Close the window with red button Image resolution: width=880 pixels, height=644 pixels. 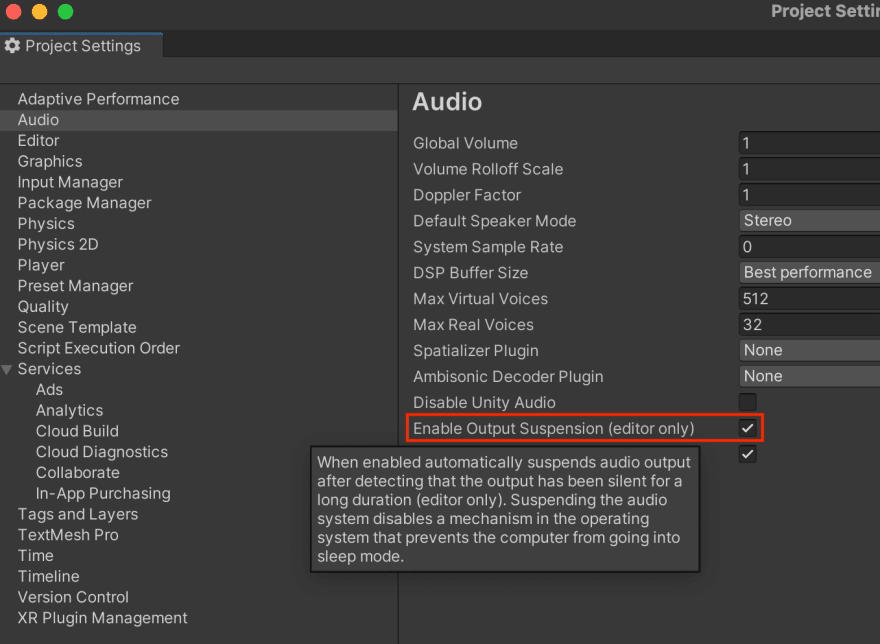click(x=13, y=12)
